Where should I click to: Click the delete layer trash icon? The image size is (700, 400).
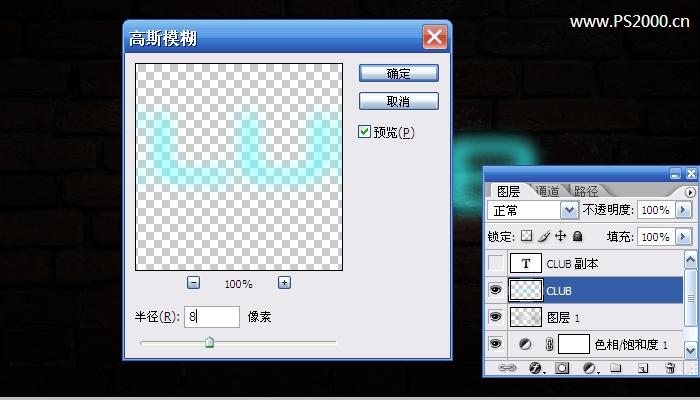click(670, 368)
